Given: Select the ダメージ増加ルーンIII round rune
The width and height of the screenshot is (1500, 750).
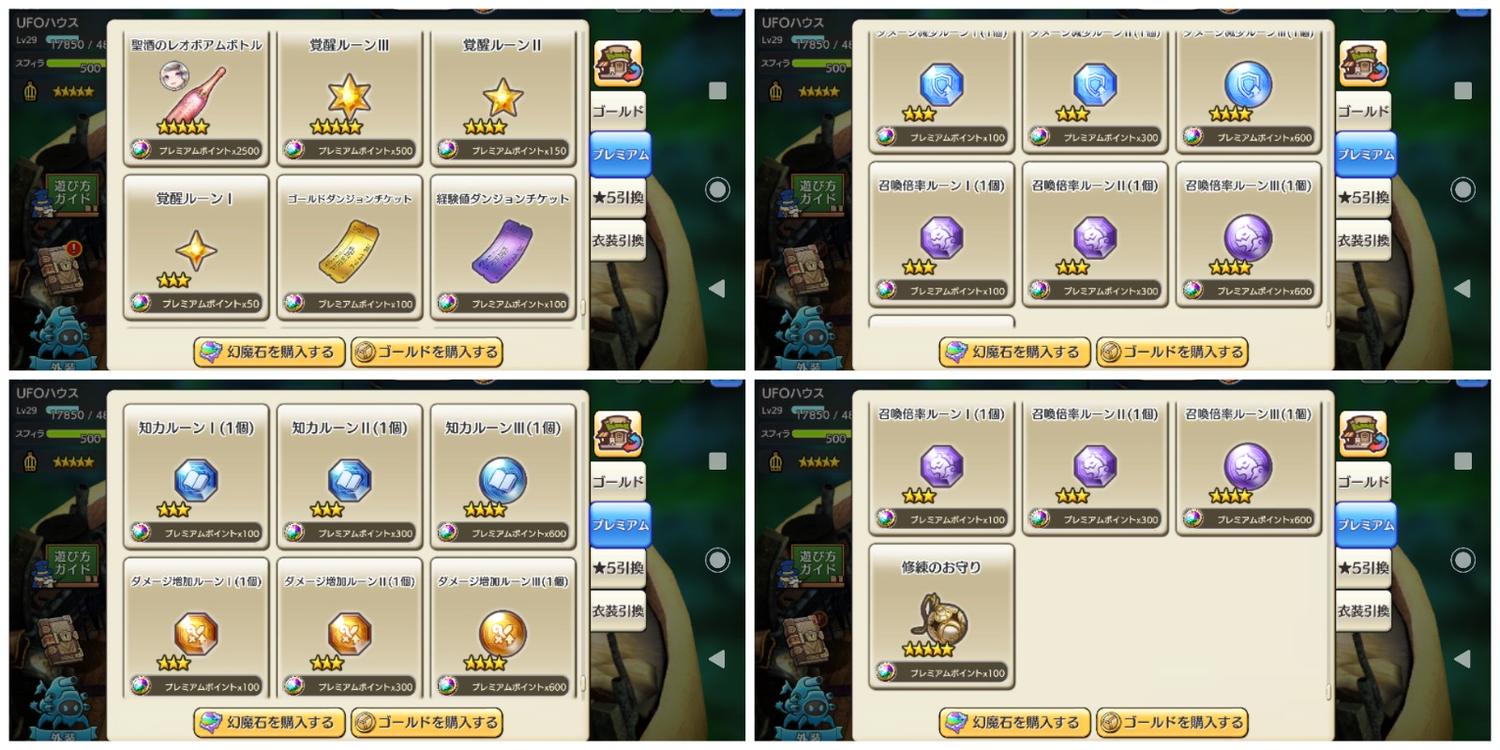Looking at the screenshot, I should [x=503, y=628].
